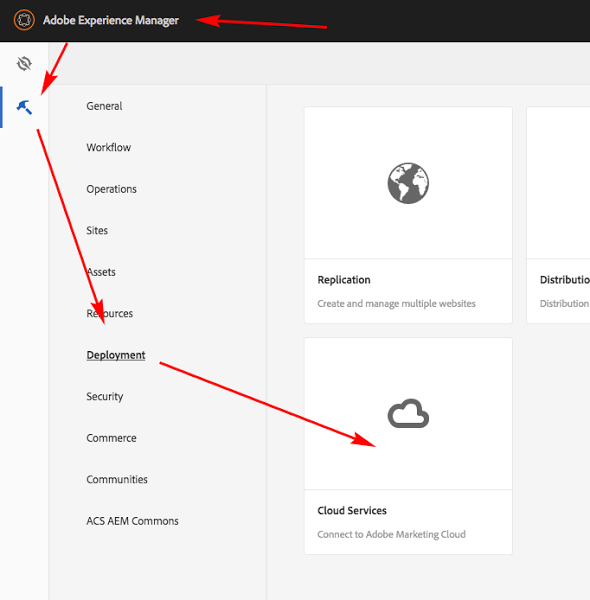Open the Distribution card
Screen dimensions: 590x600
tap(558, 215)
